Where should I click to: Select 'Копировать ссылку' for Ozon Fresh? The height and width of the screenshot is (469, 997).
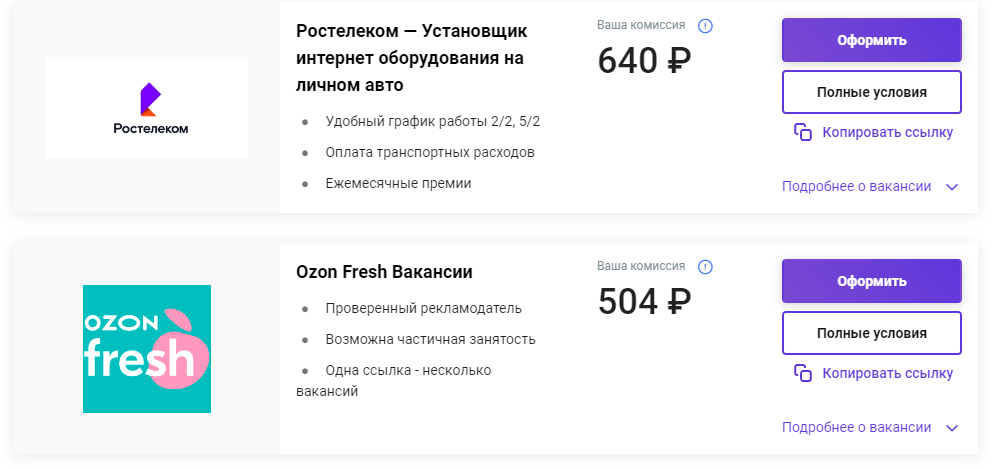coord(888,373)
